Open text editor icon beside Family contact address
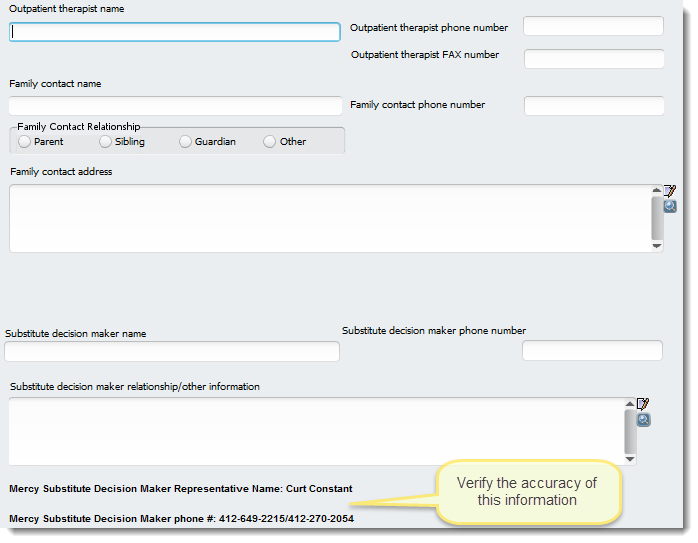Image resolution: width=698 pixels, height=543 pixels. 670,191
